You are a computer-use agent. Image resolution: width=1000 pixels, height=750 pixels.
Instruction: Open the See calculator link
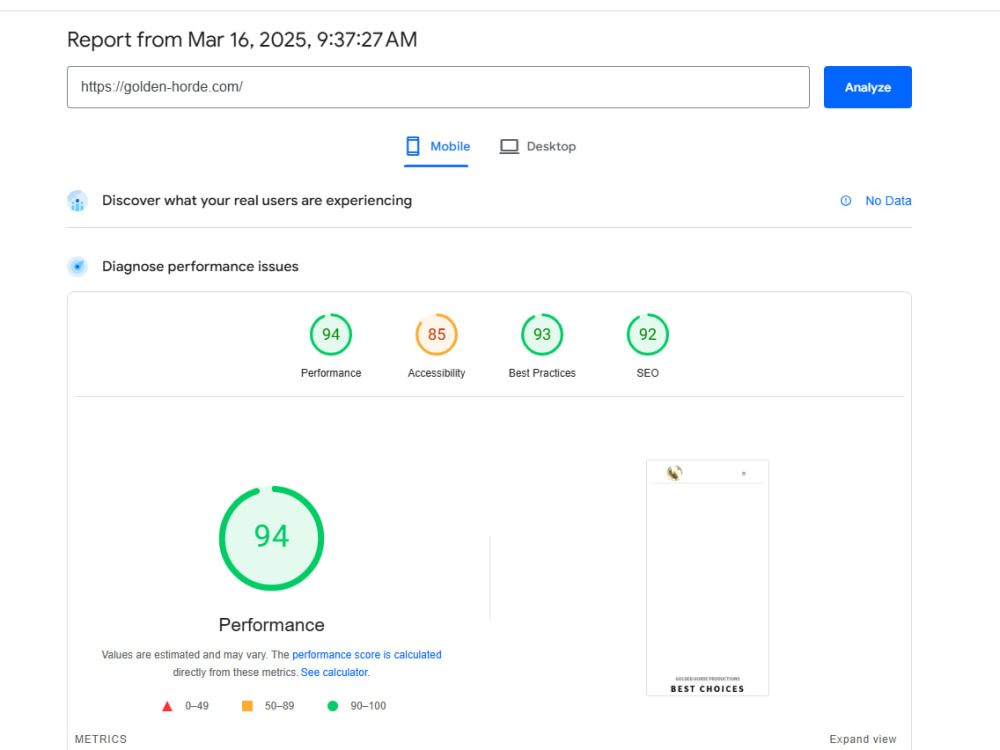point(334,673)
